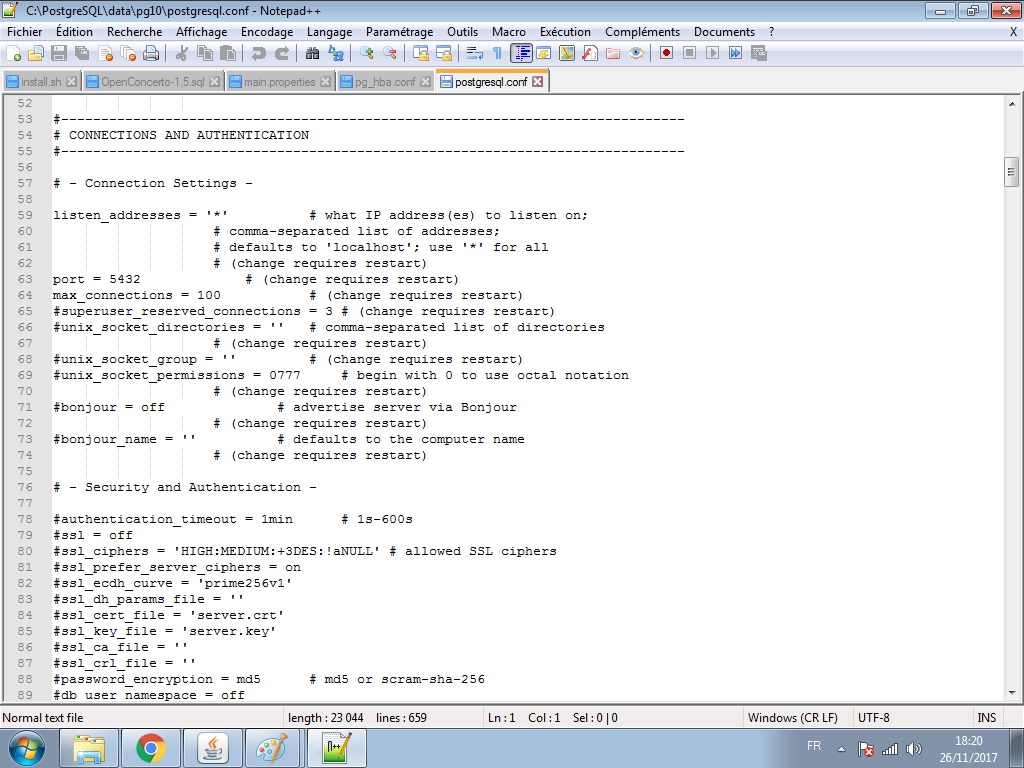Open the Langage menu
This screenshot has width=1024, height=768.
point(329,32)
